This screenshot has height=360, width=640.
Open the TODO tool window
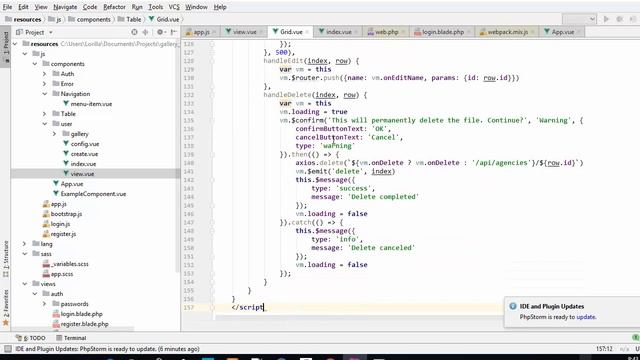(x=31, y=338)
